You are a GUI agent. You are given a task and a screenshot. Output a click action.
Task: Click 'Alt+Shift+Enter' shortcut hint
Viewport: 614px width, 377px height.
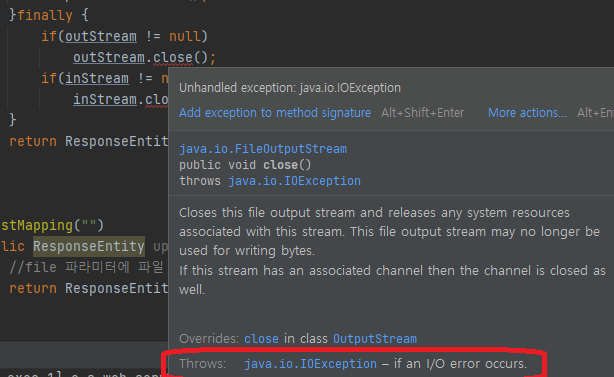423,113
